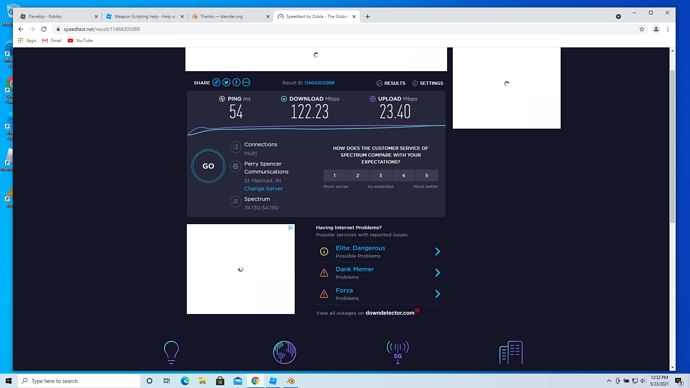Click Dank Memer alert triangle icon
This screenshot has width=690, height=388.
[324, 273]
